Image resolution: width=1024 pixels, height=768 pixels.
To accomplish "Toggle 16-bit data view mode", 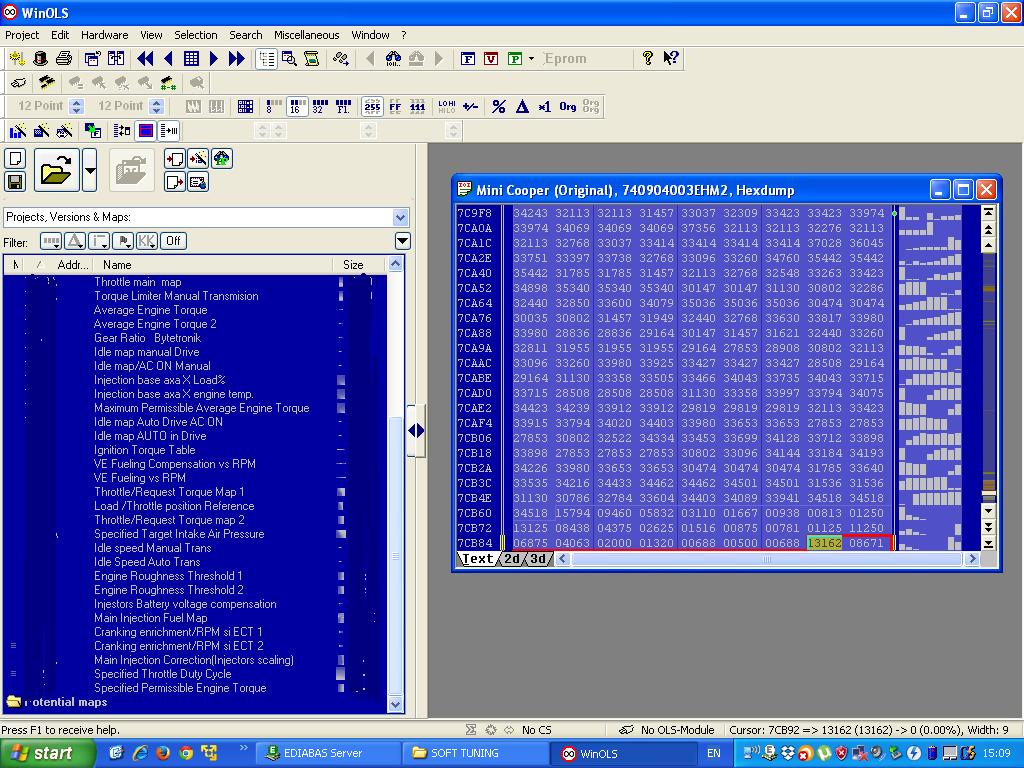I will coord(297,106).
